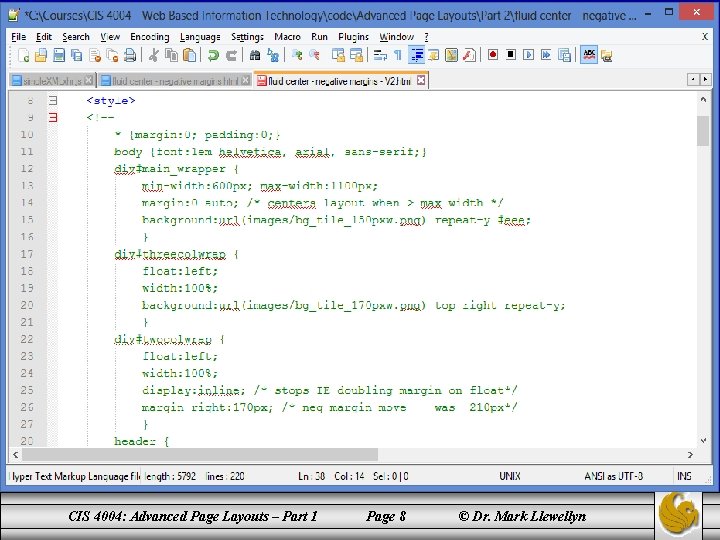Screen dimensions: 720x540
Task: Open the Window menu
Action: [x=396, y=37]
